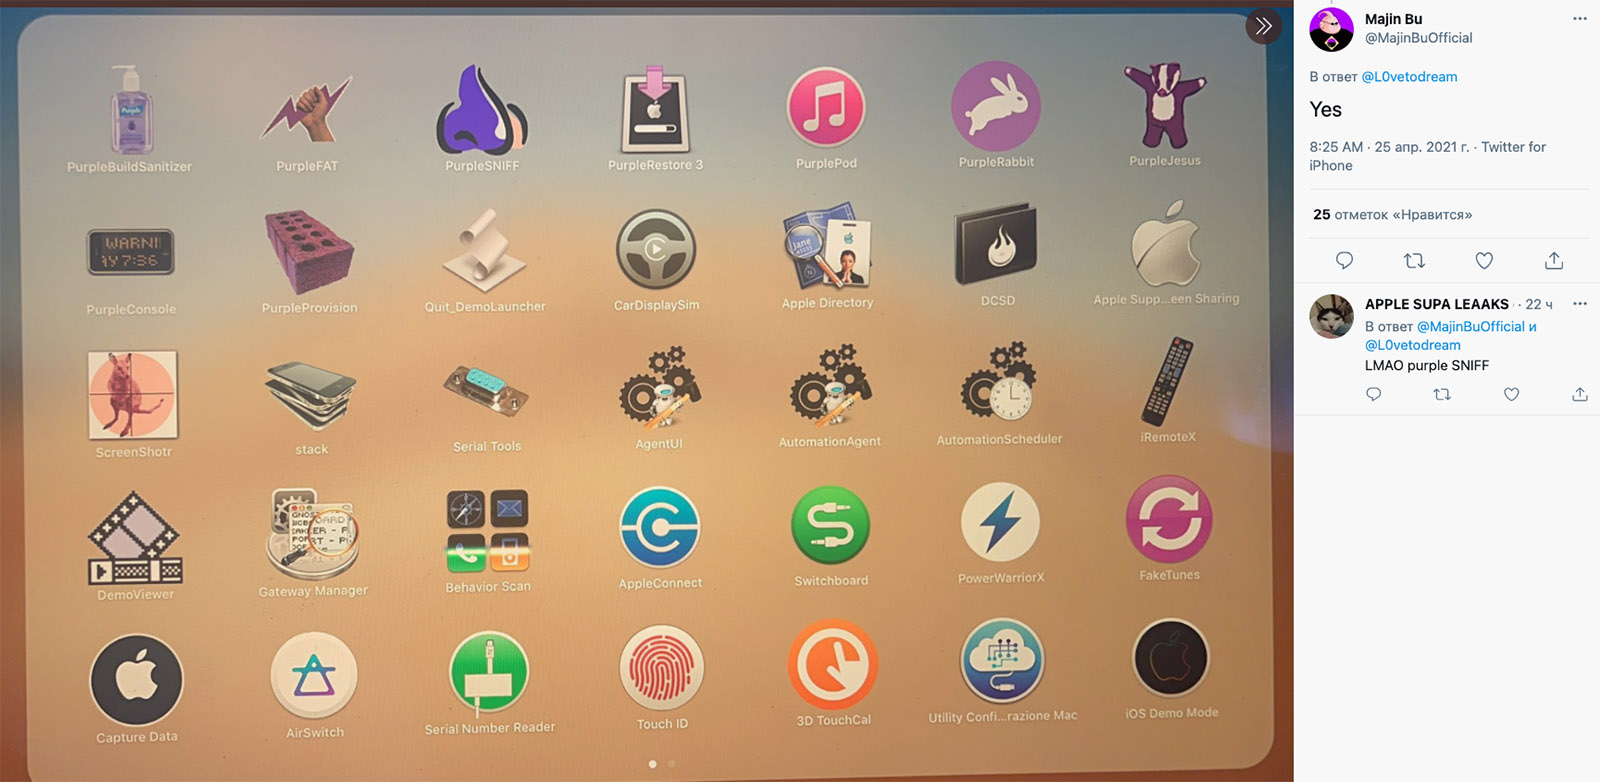Open @L0vetodream mention in Majin Bu tweet
The height and width of the screenshot is (782, 1600).
pyautogui.click(x=1409, y=77)
